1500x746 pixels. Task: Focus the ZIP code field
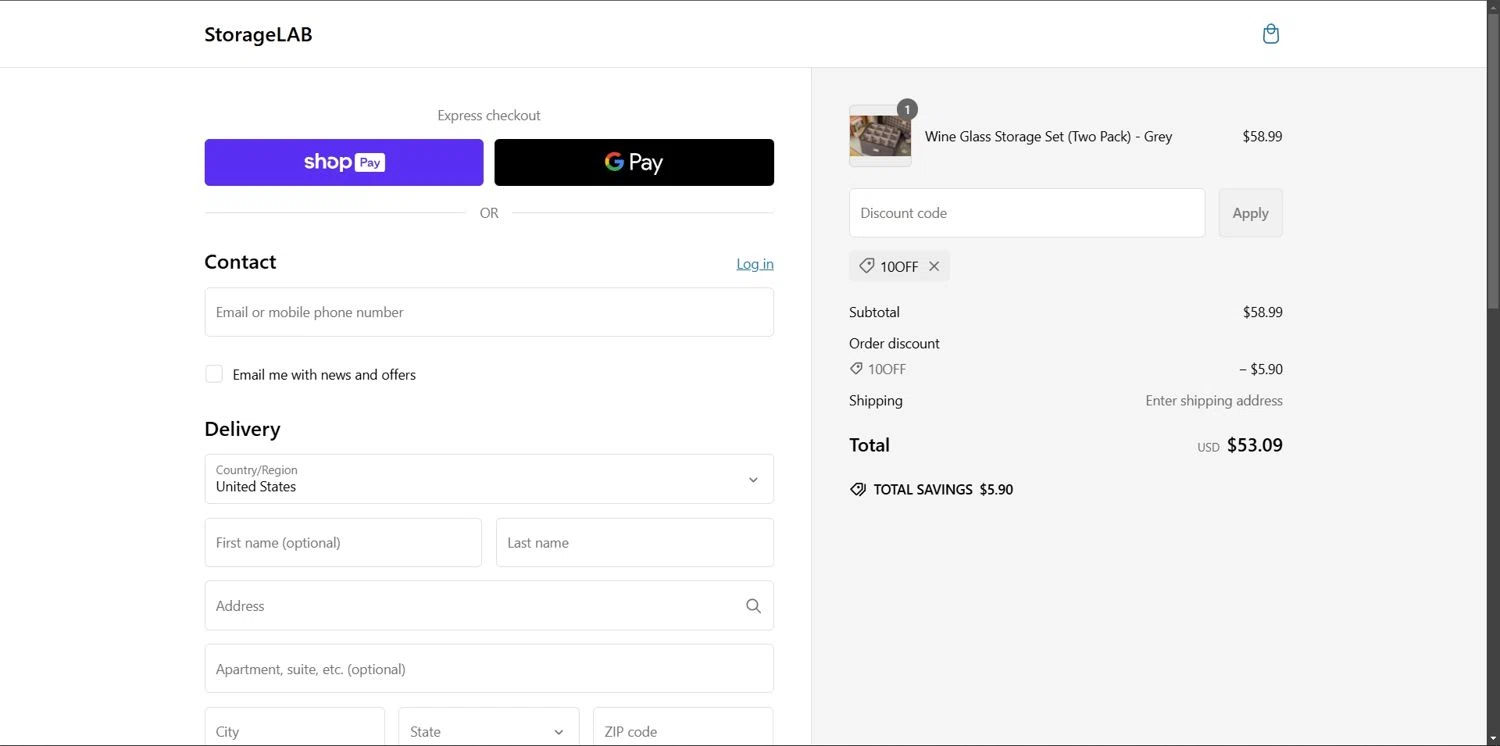tap(683, 731)
